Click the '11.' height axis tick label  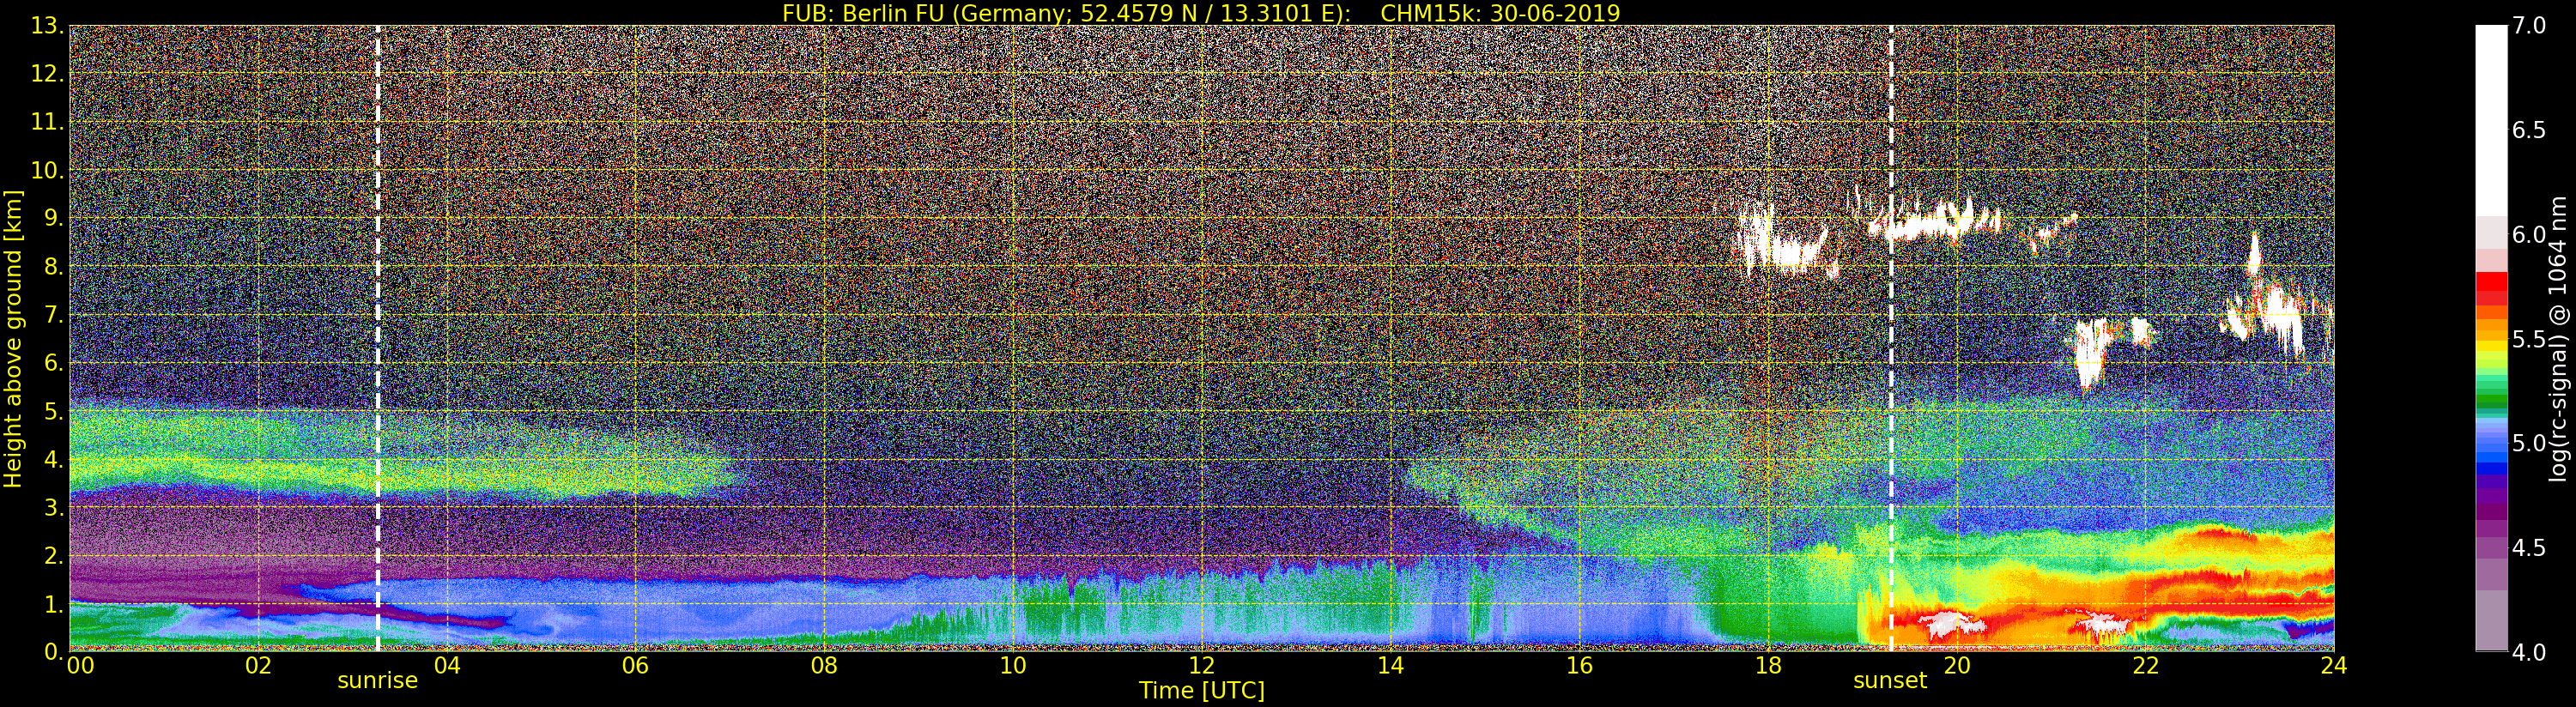47,122
